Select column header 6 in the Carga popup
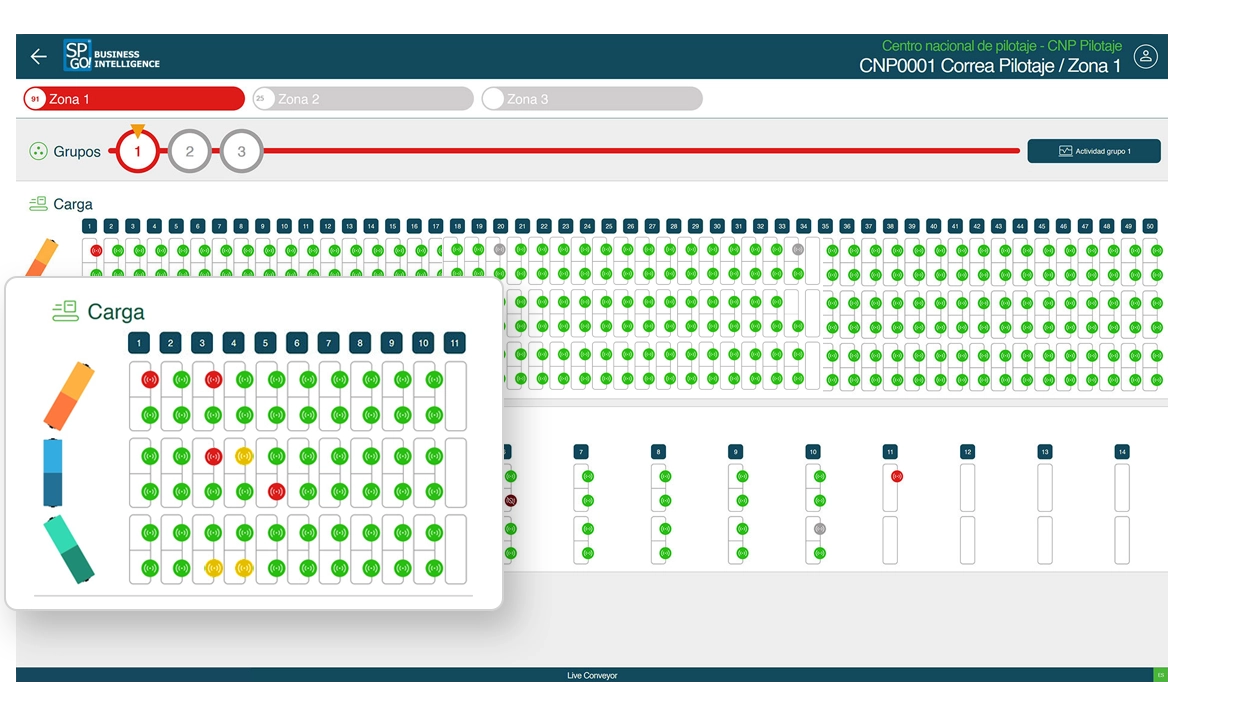 coord(296,343)
